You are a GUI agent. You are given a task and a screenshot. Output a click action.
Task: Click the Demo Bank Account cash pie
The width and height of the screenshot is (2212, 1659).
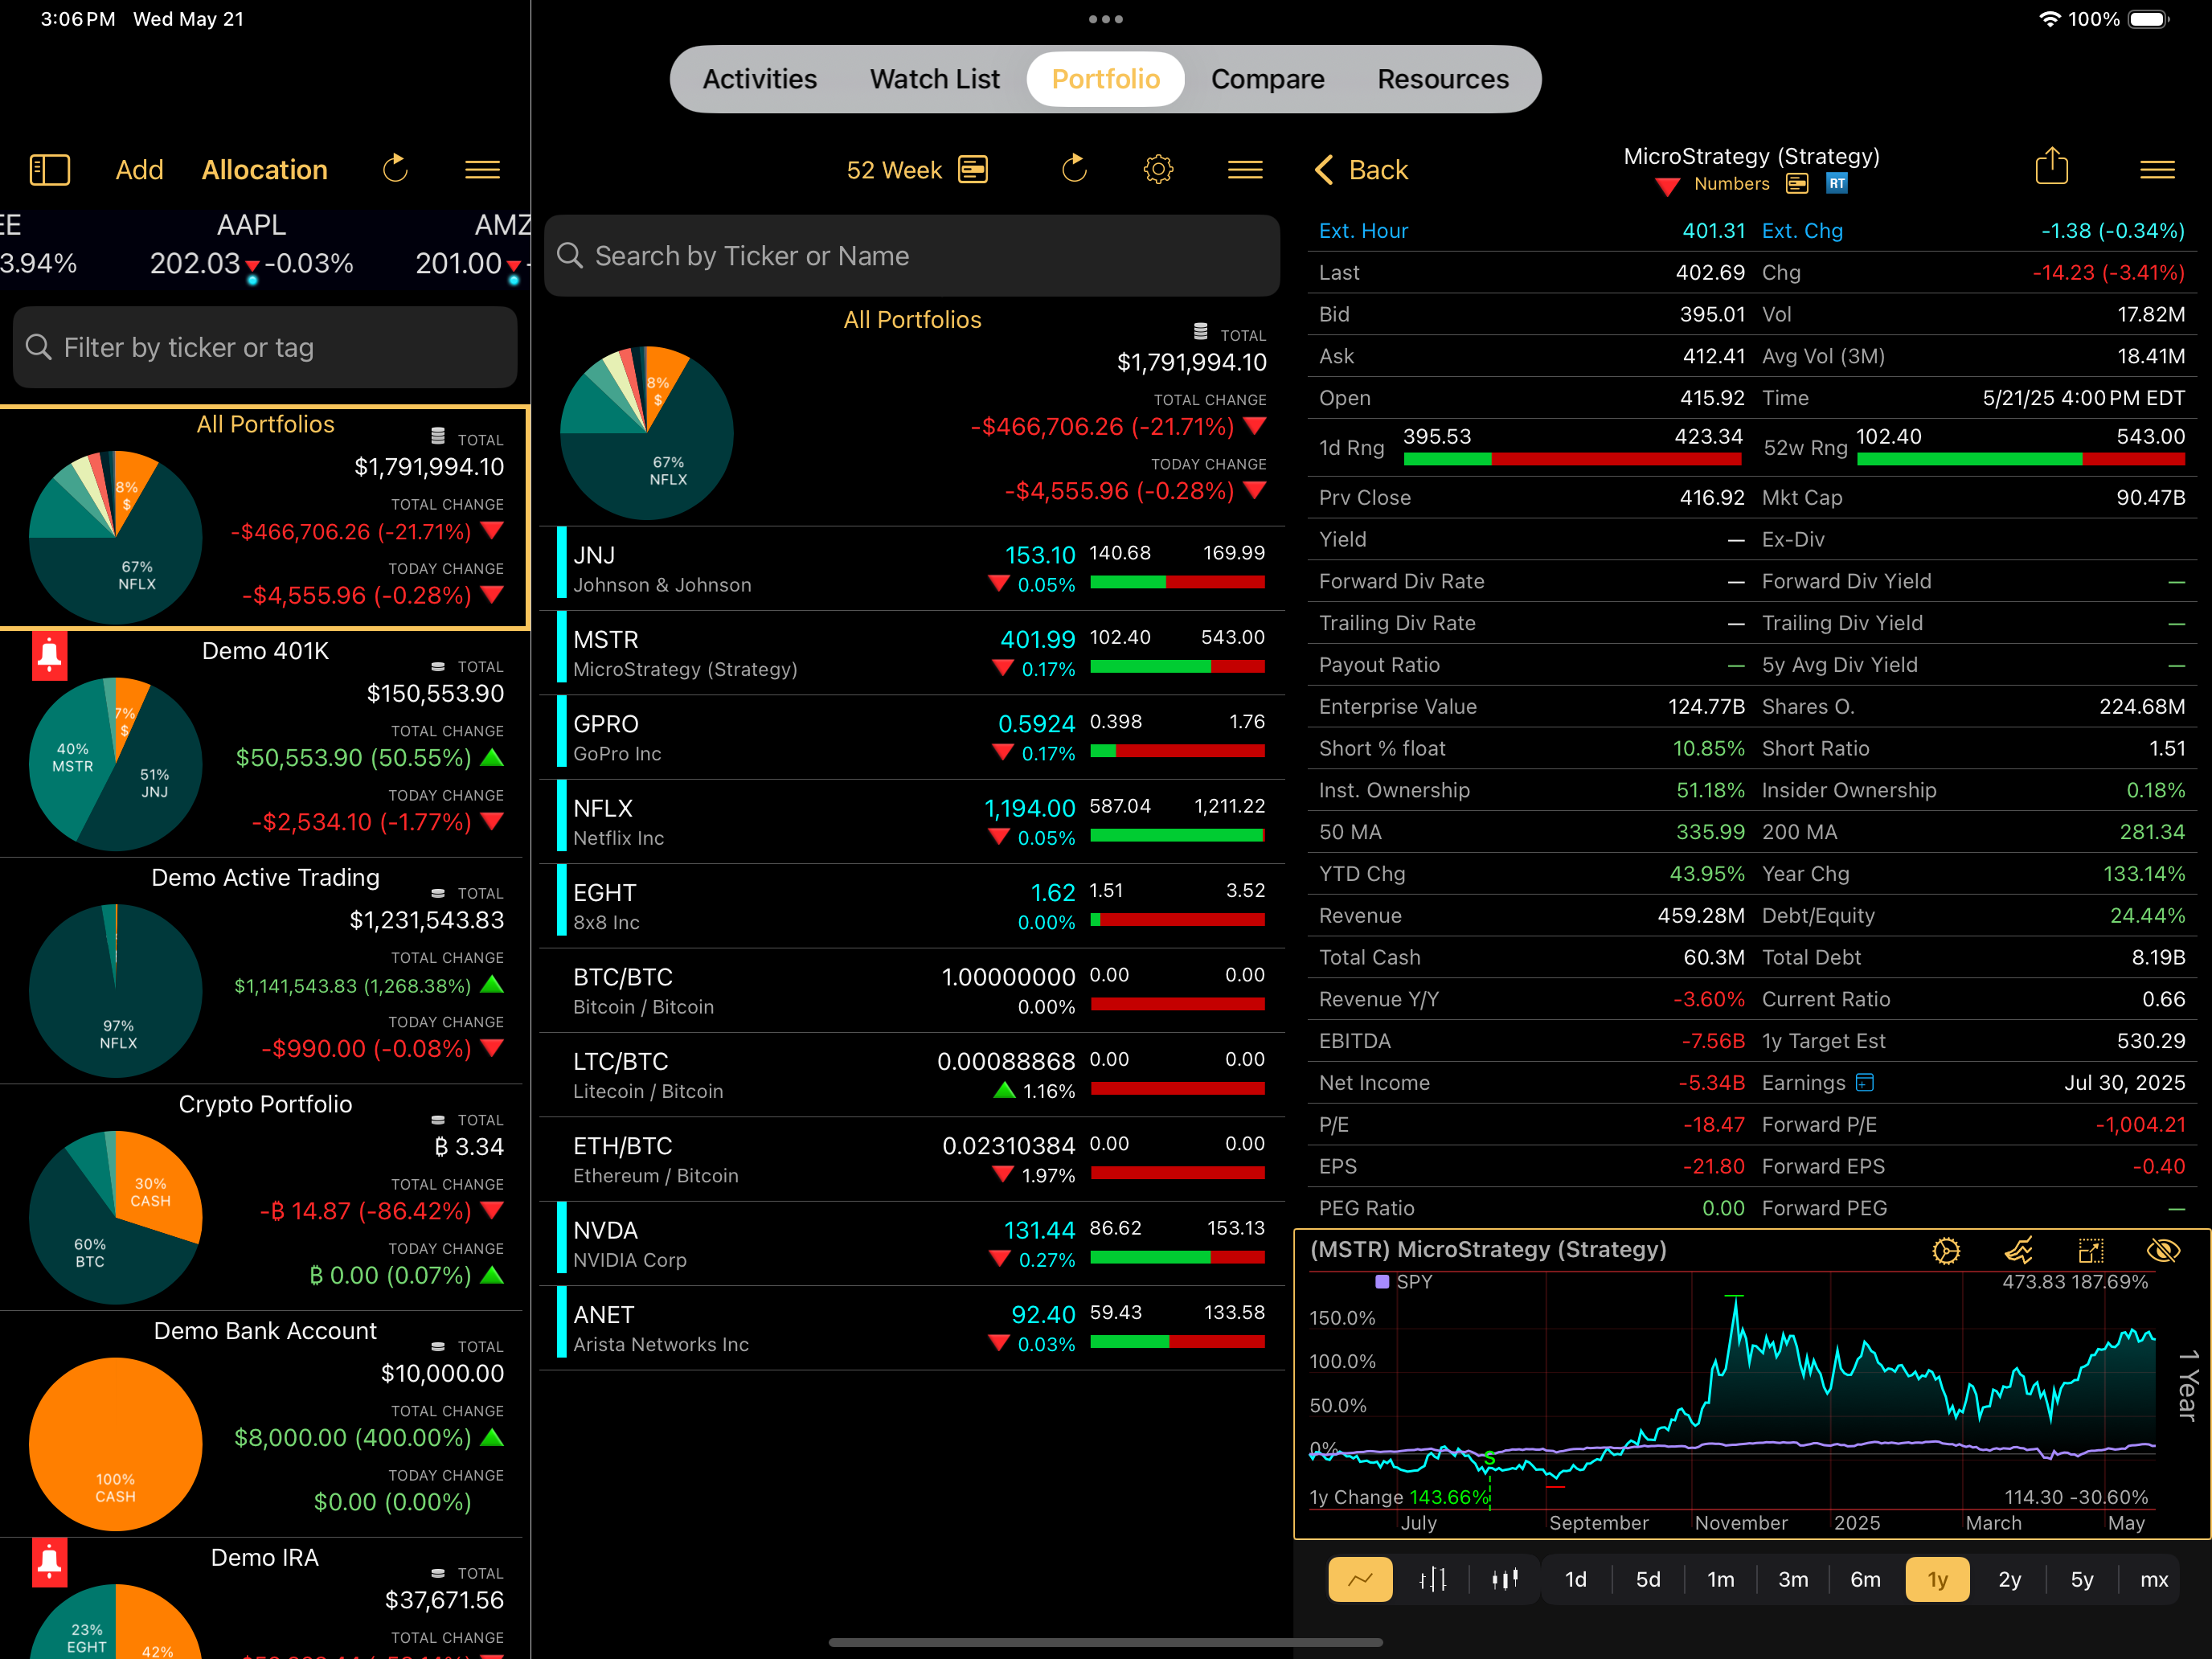tap(116, 1444)
